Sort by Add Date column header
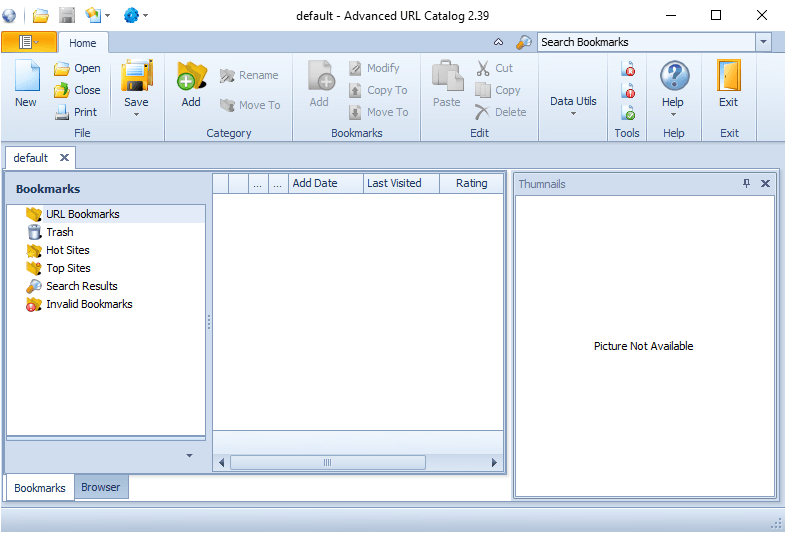 click(326, 184)
